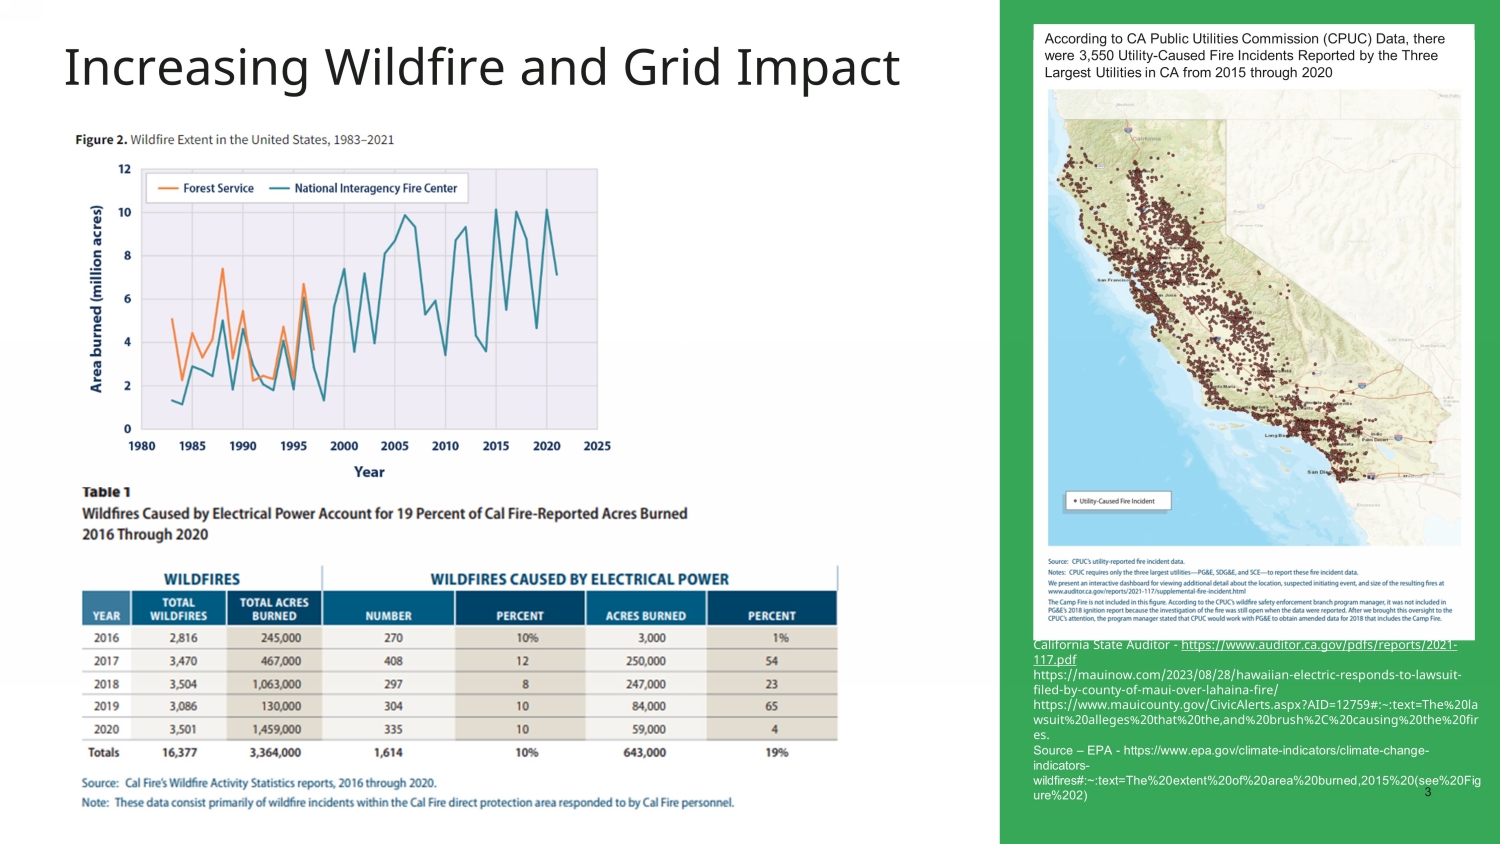The width and height of the screenshot is (1500, 844).
Task: Click the Cal Fire source note below table
Action: (259, 783)
